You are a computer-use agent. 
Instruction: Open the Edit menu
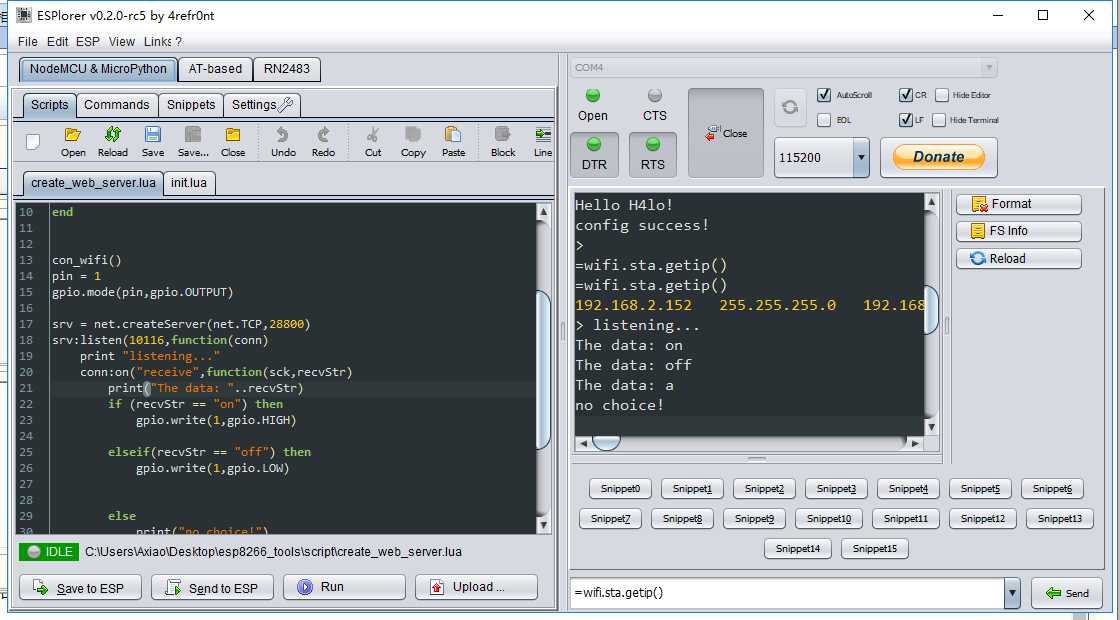[x=58, y=41]
